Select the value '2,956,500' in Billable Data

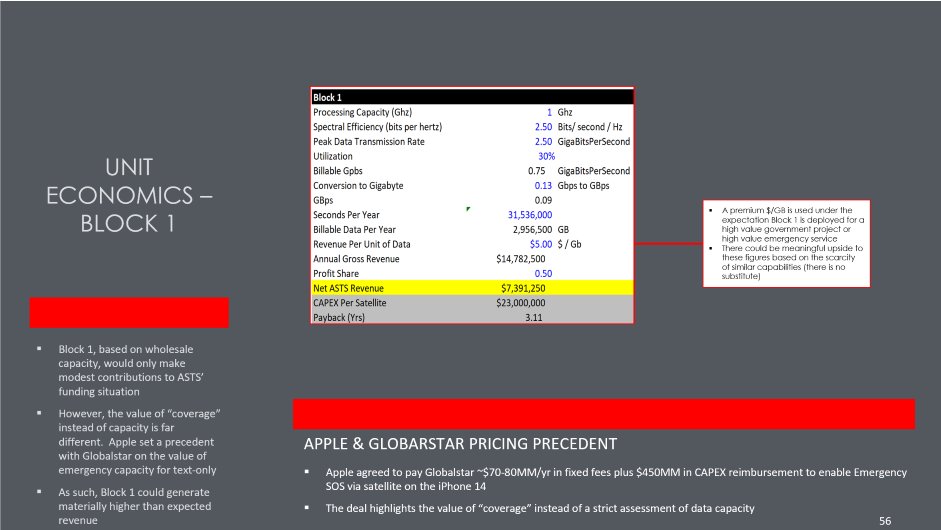point(532,229)
